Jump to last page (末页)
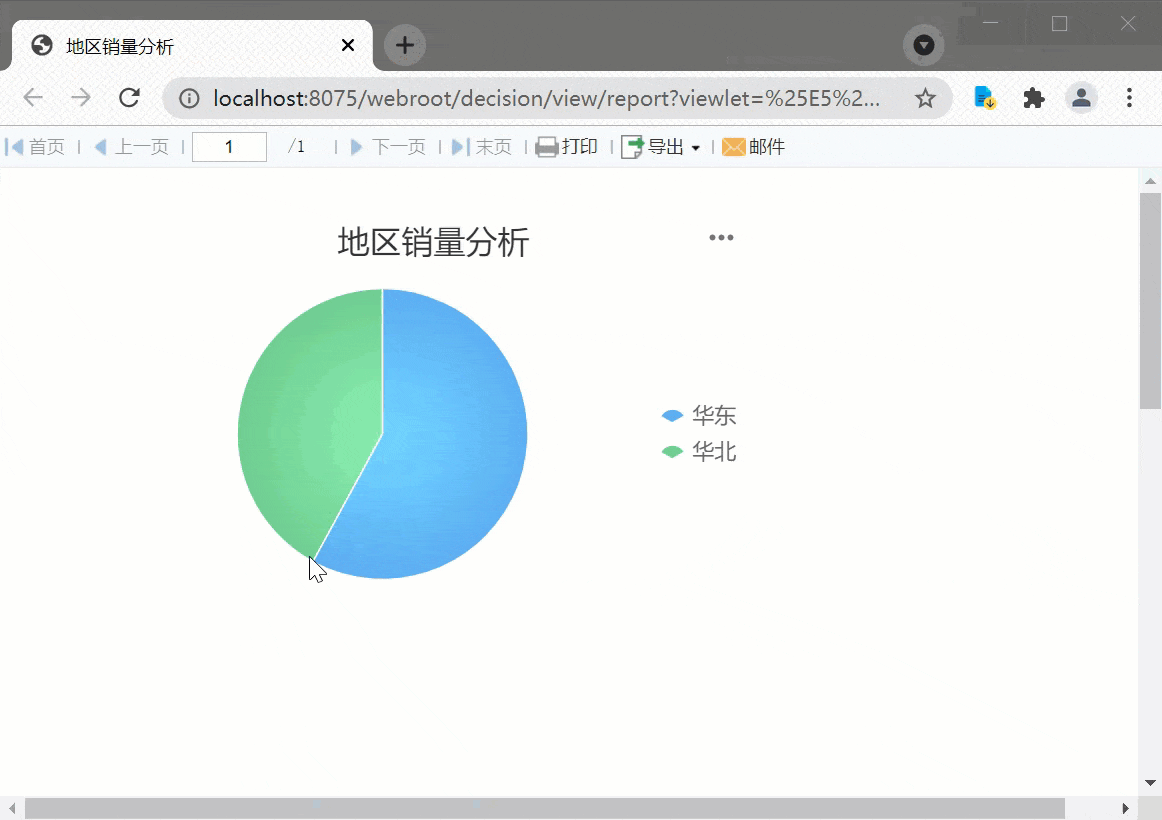The image size is (1162, 820). coord(482,147)
